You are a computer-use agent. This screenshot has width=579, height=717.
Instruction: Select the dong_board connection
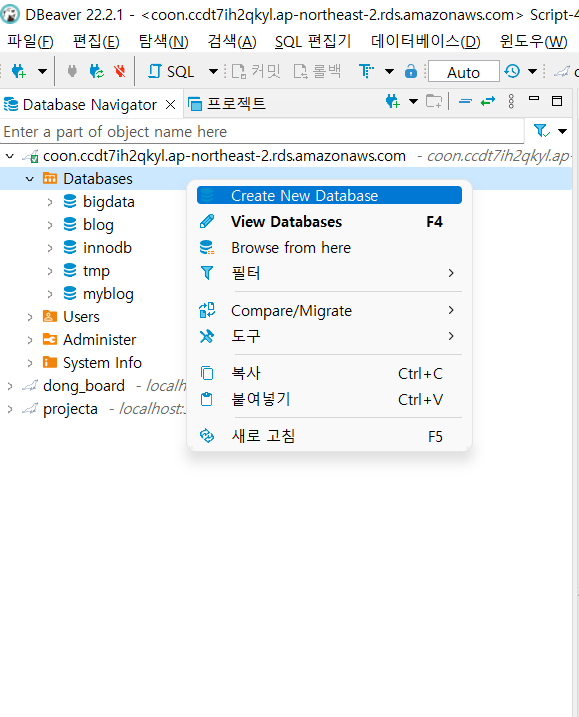(84, 385)
